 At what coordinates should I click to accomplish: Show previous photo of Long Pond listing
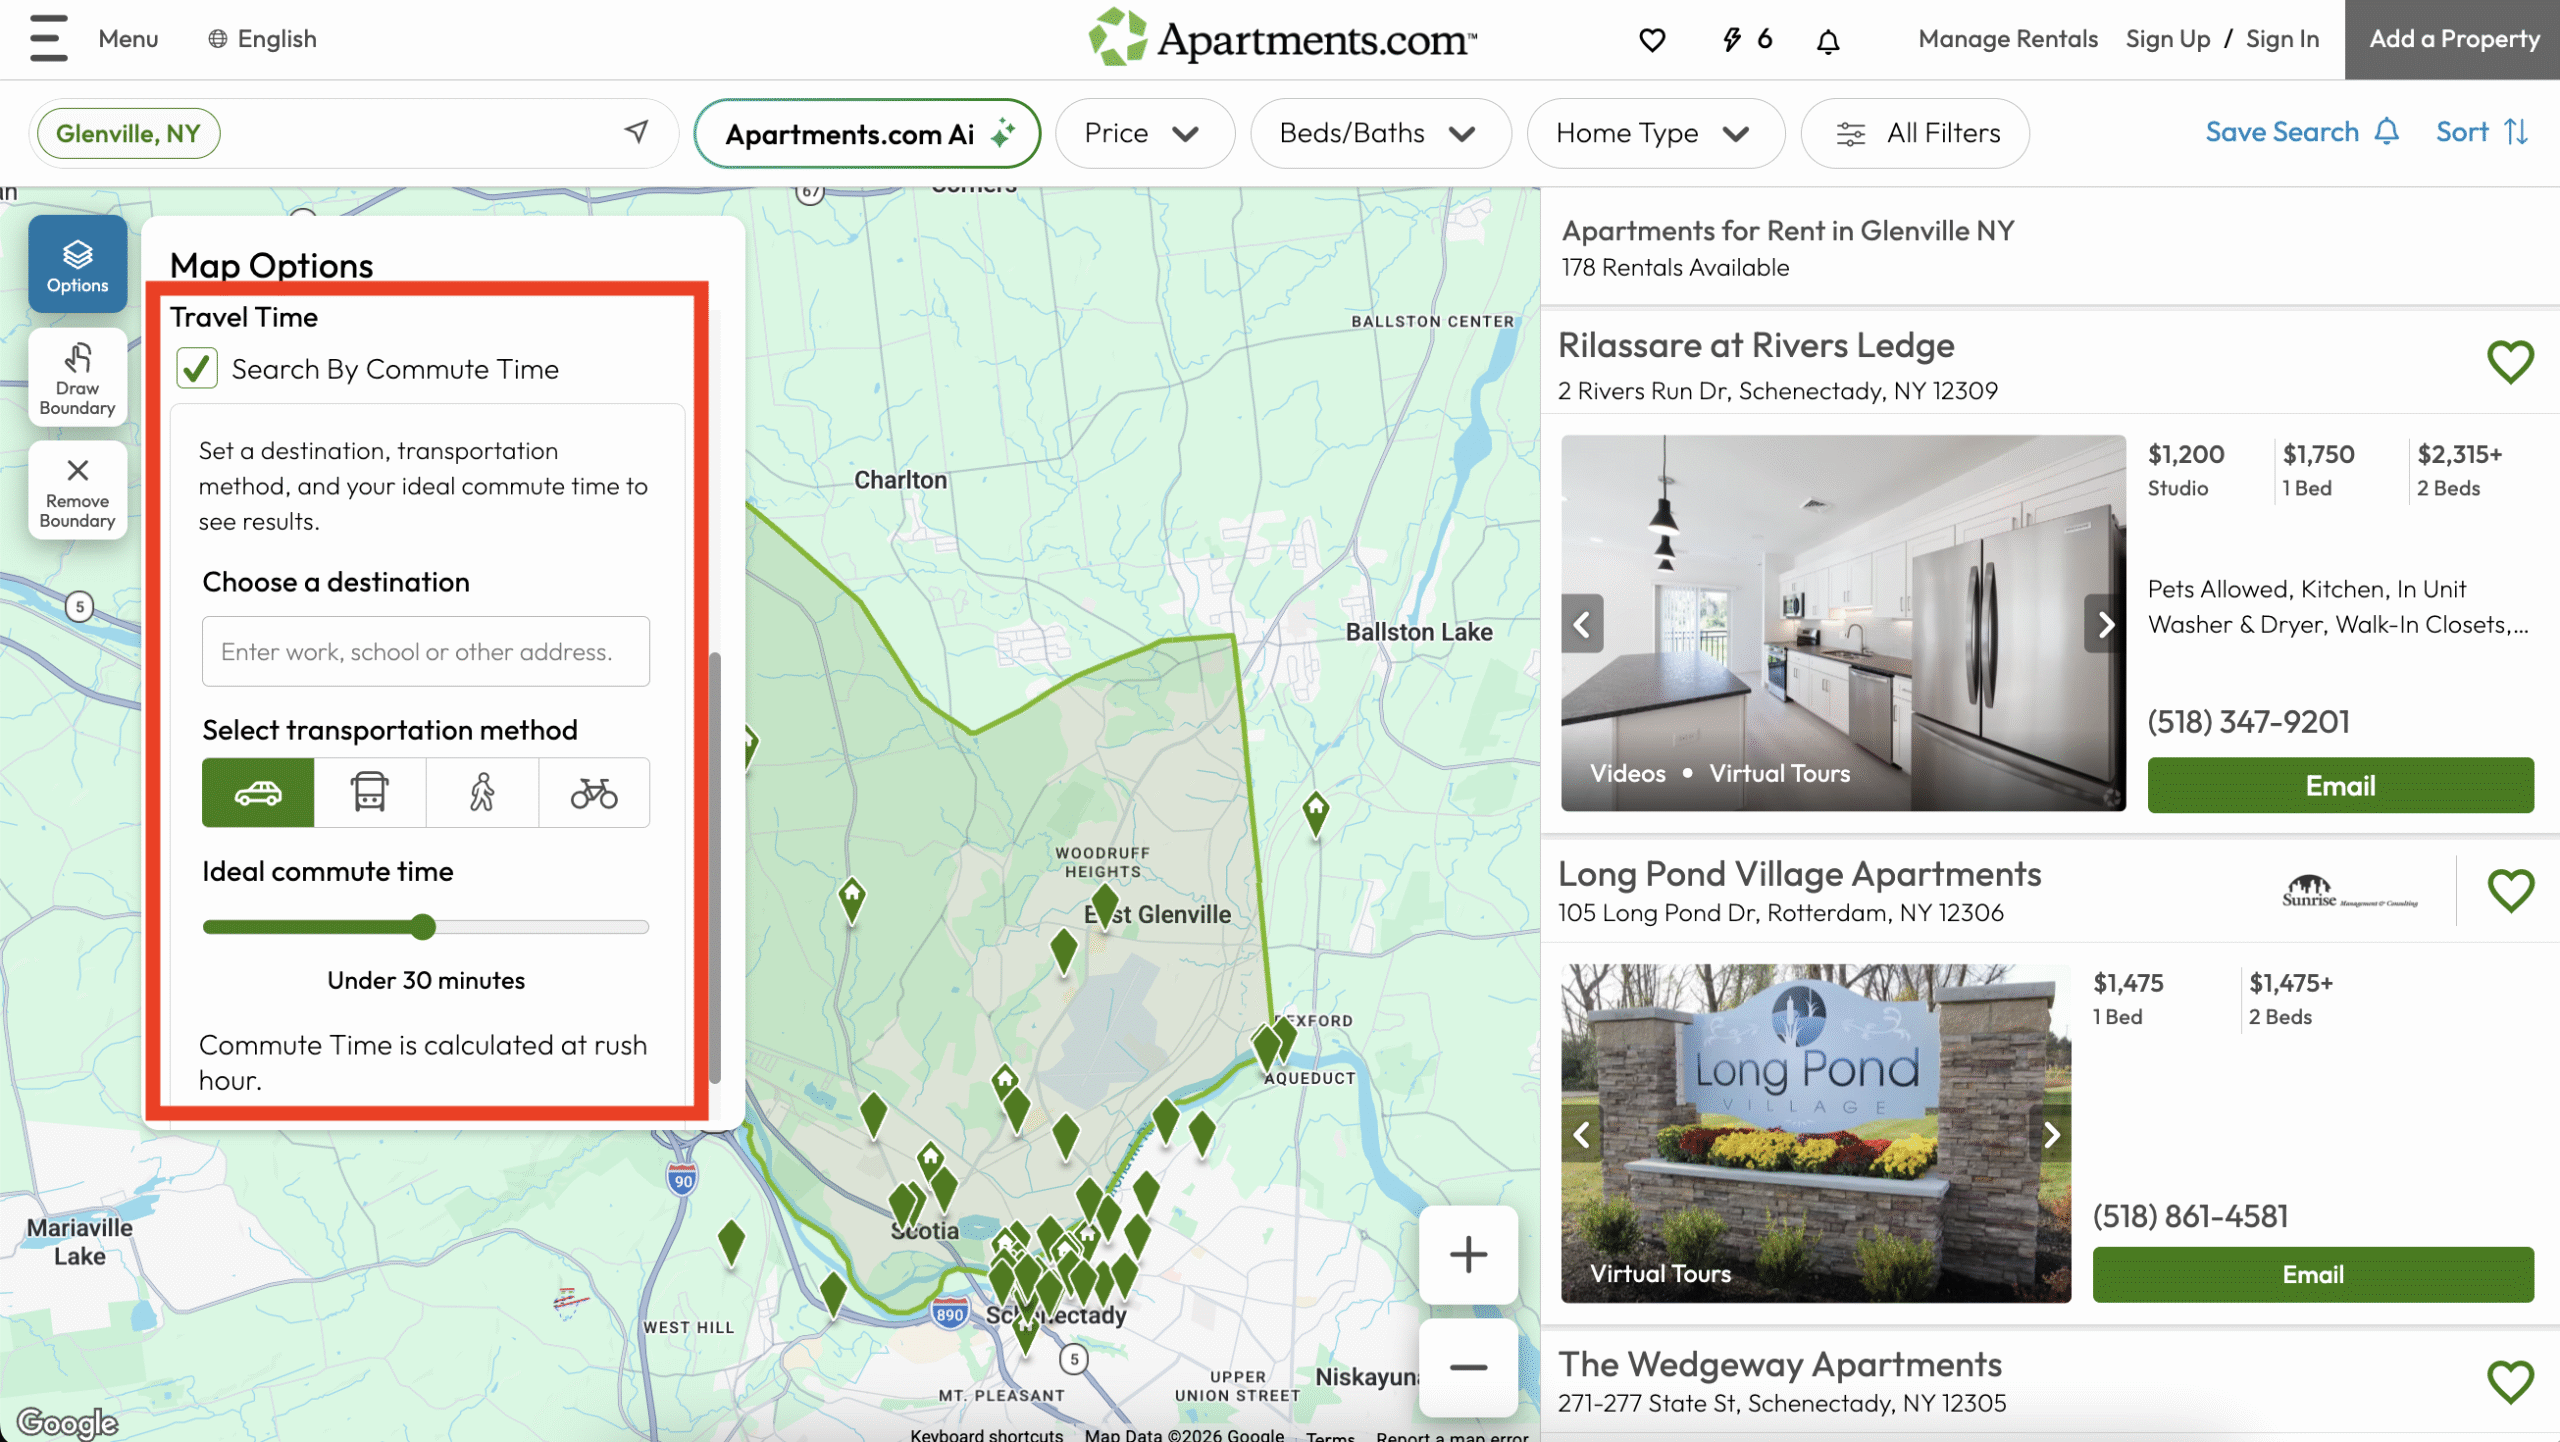pyautogui.click(x=1582, y=1135)
